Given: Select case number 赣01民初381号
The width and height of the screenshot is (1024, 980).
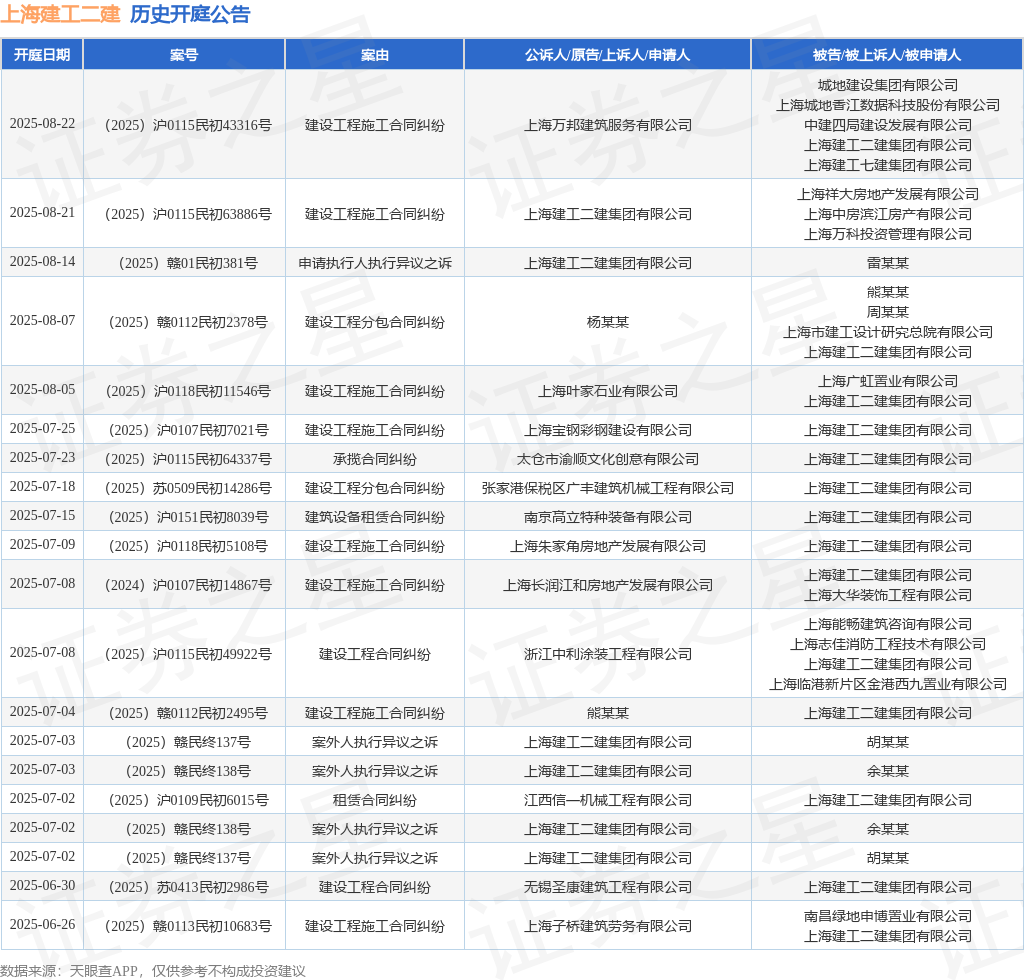Looking at the screenshot, I should (x=188, y=263).
